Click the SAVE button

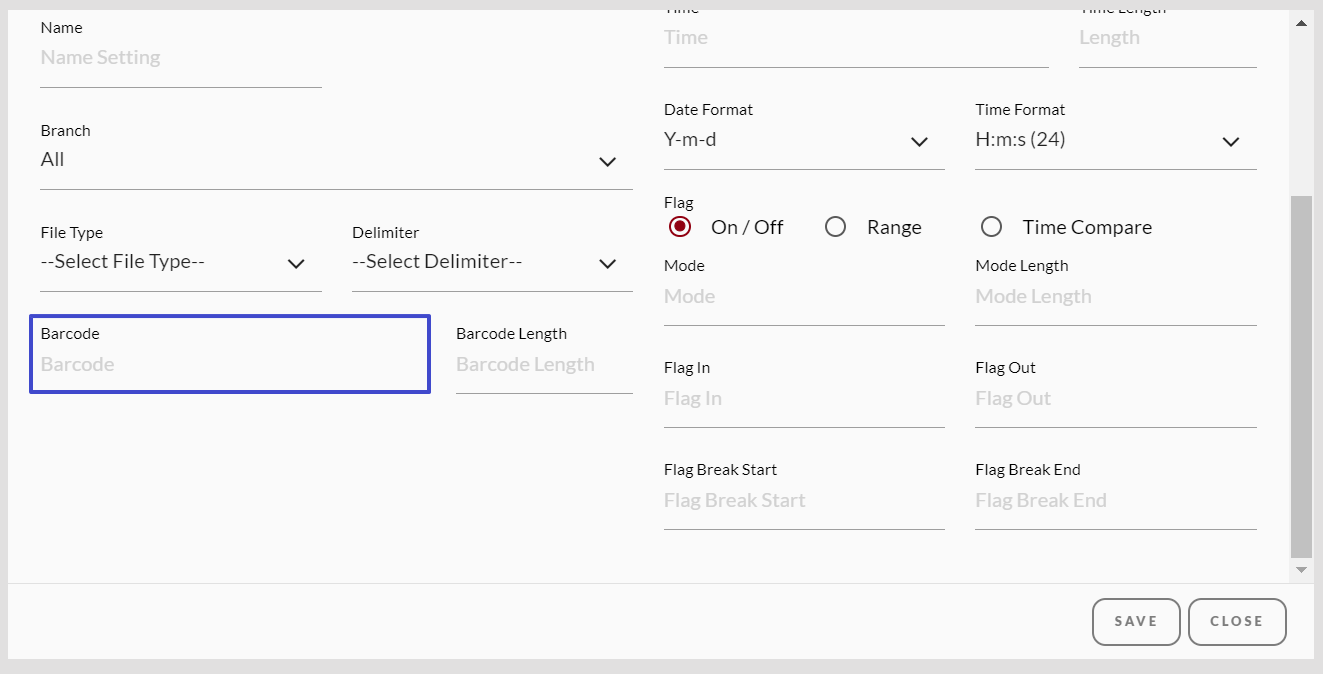[x=1136, y=621]
